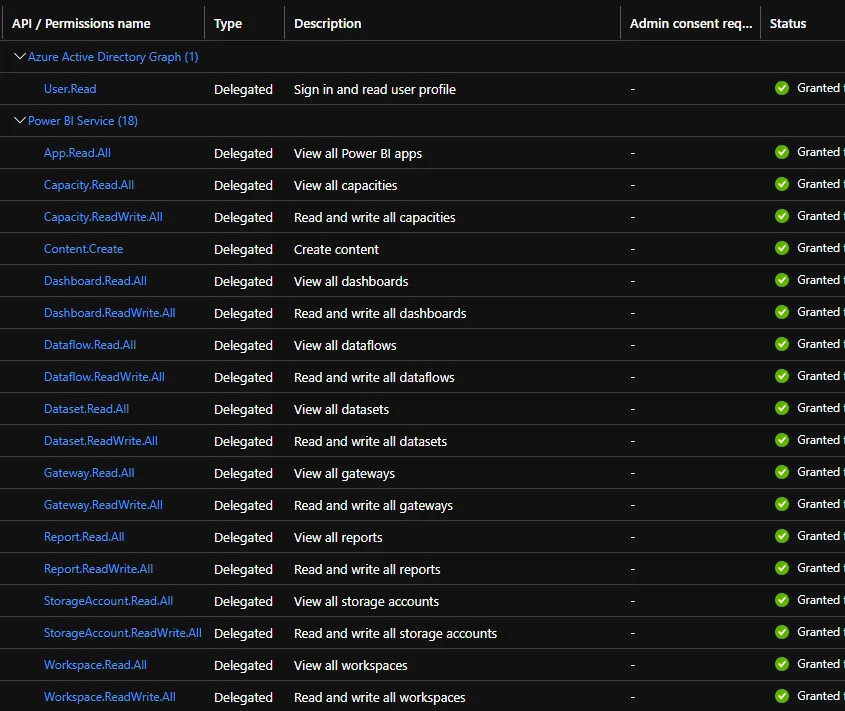
Task: Click the green checkmark for Dataflow.ReadWrite.All
Action: click(x=782, y=376)
